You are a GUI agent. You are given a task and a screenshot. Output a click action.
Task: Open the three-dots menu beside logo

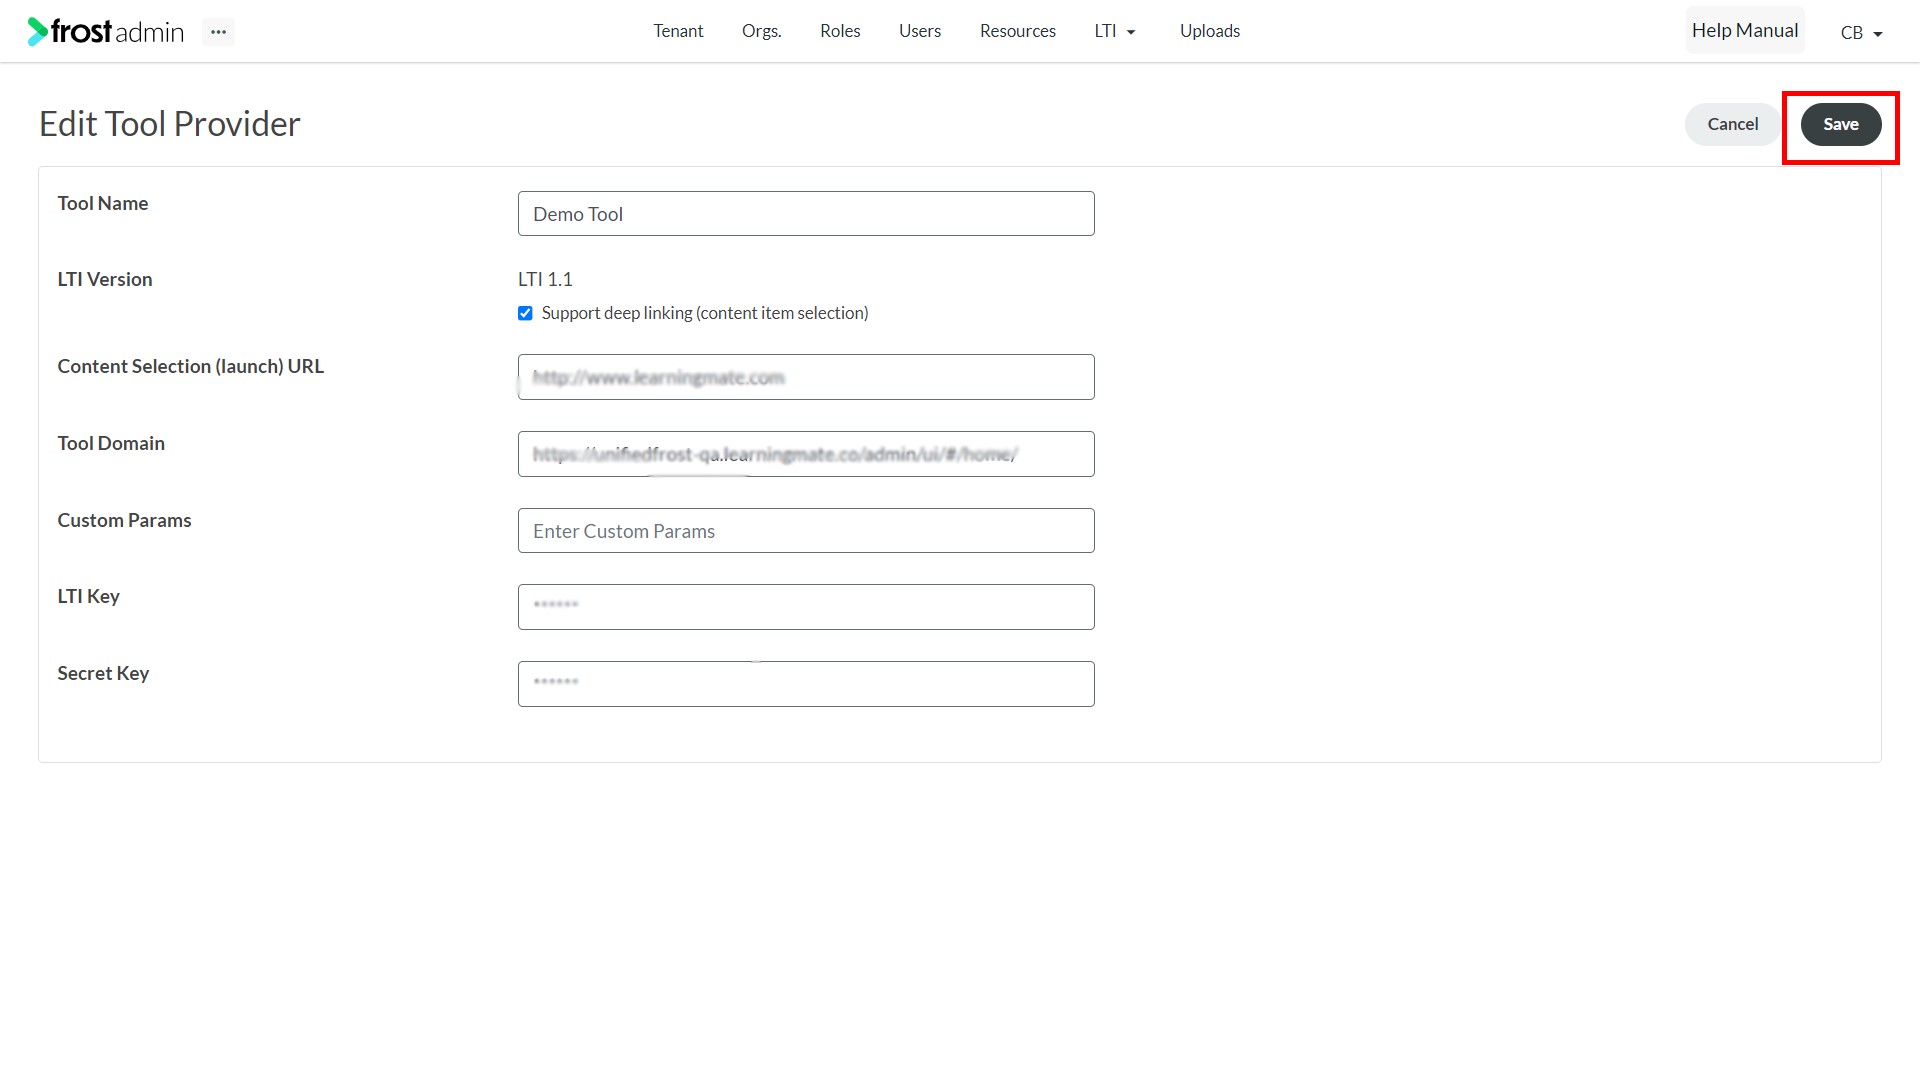[218, 32]
